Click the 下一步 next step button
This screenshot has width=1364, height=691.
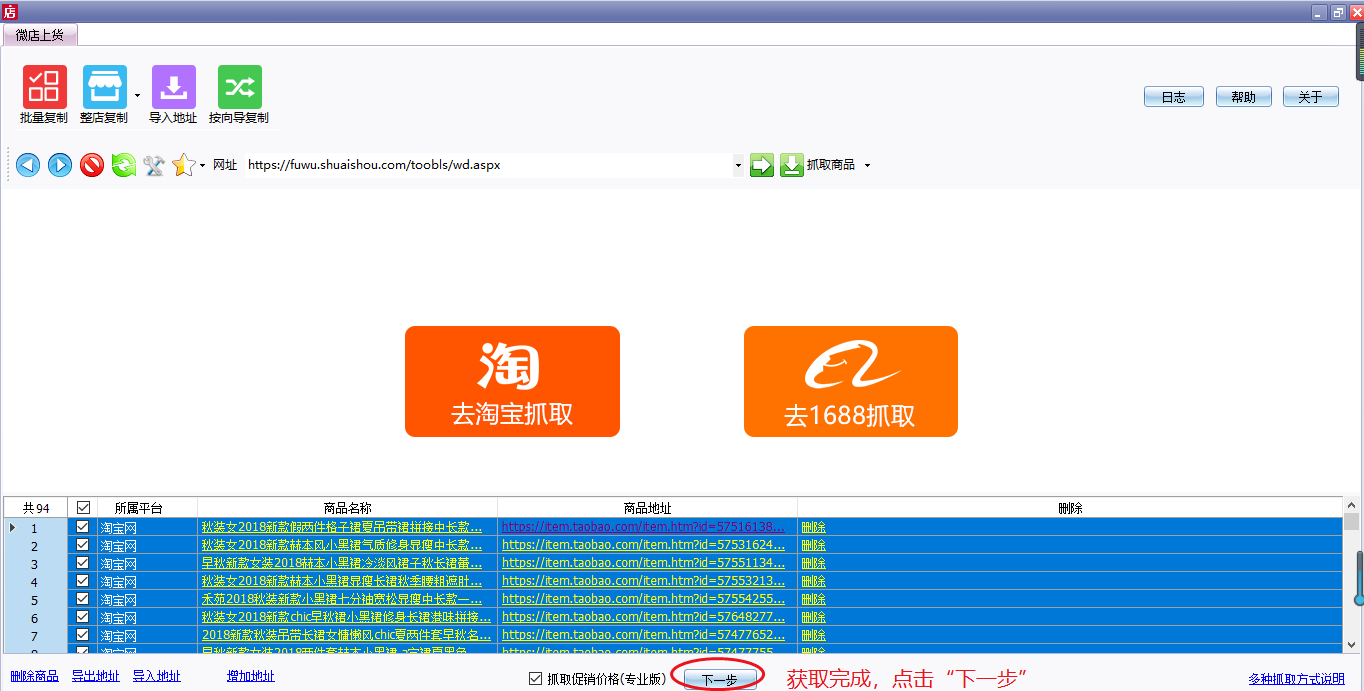coord(719,680)
